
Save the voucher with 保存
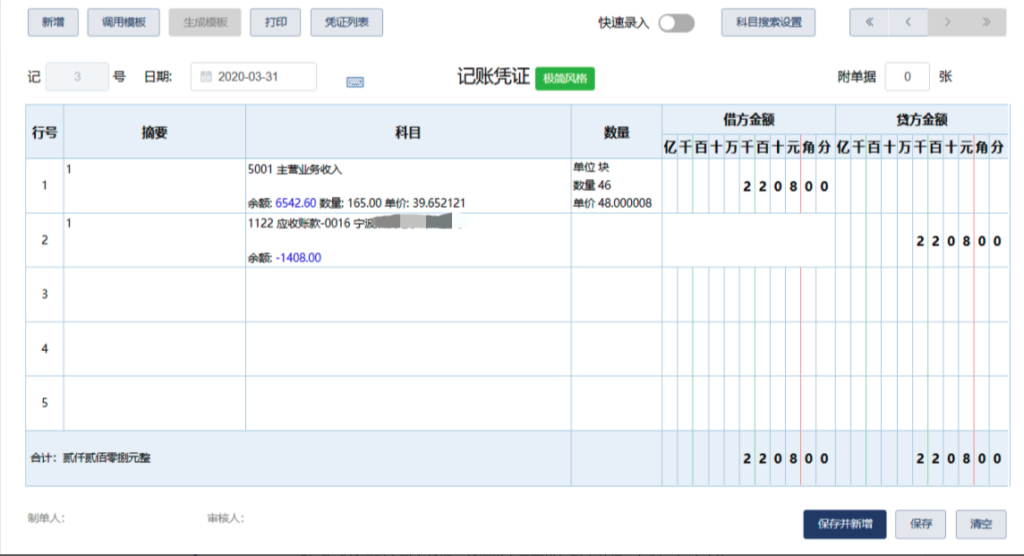(921, 524)
